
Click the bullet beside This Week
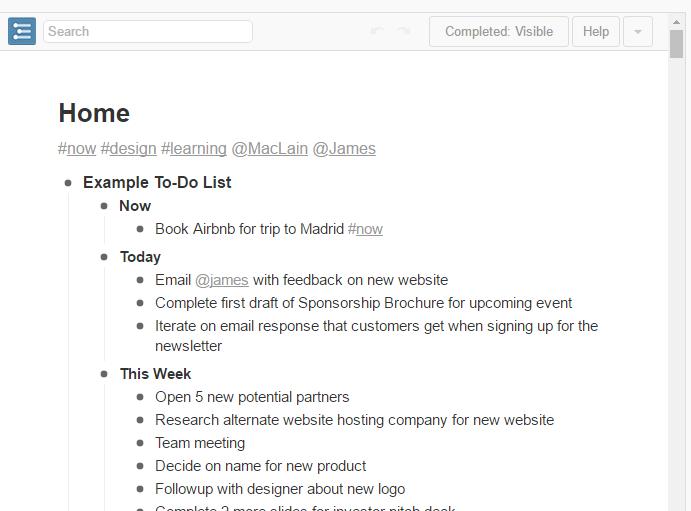[104, 374]
